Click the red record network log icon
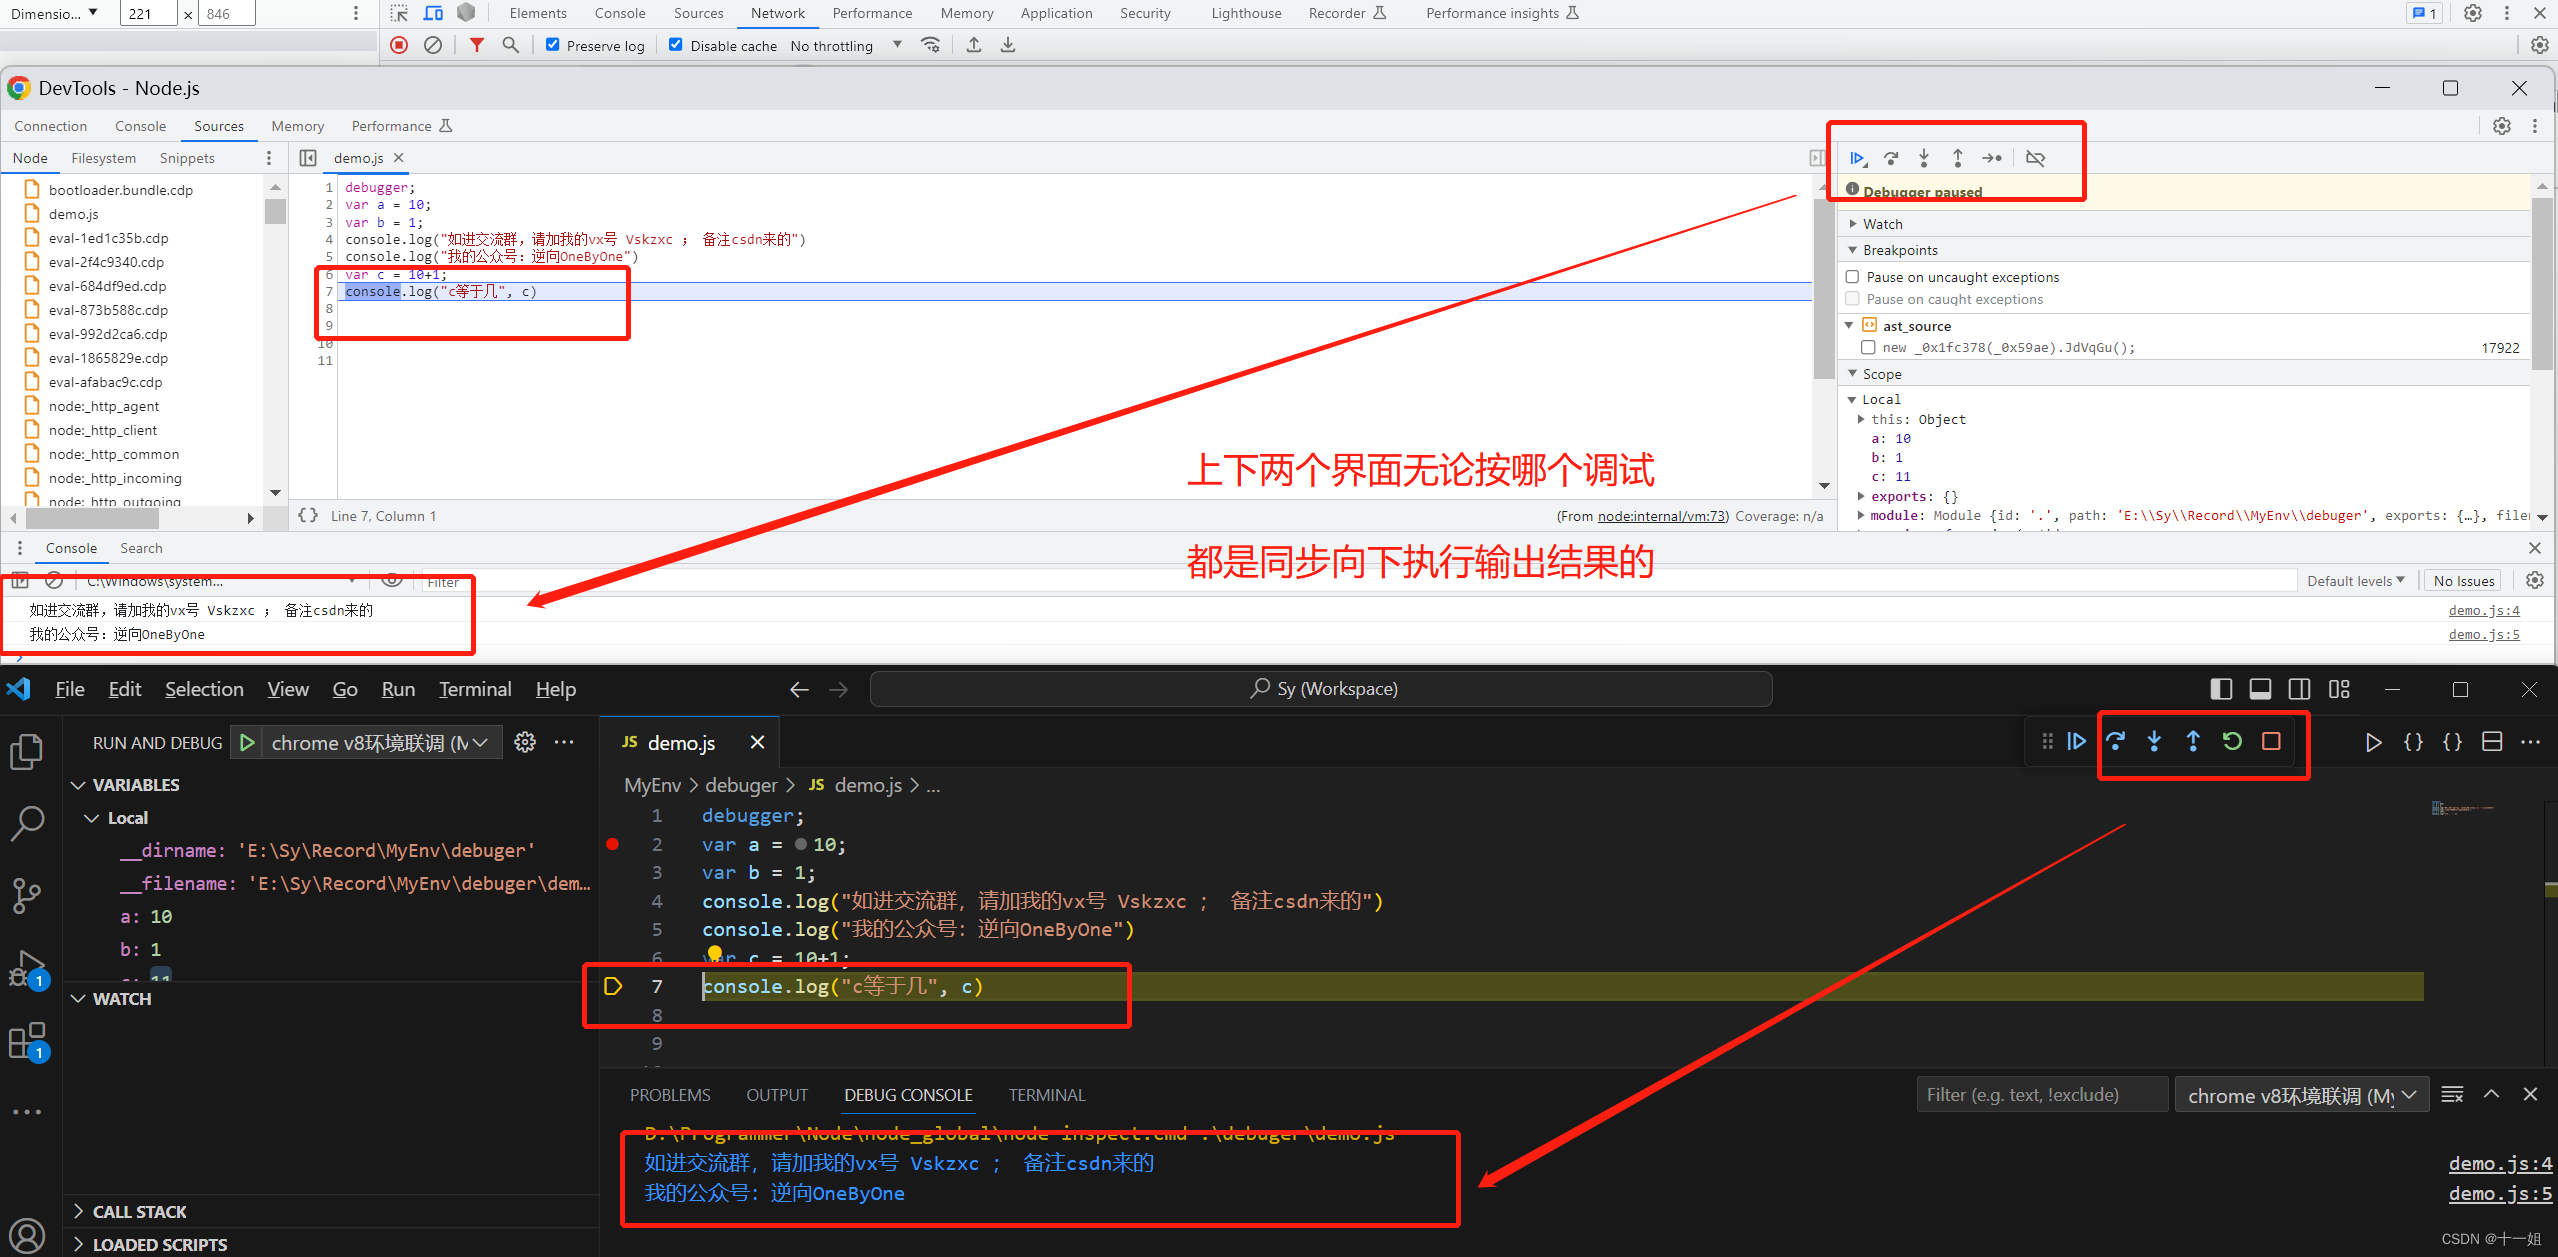This screenshot has width=2558, height=1257. click(399, 45)
